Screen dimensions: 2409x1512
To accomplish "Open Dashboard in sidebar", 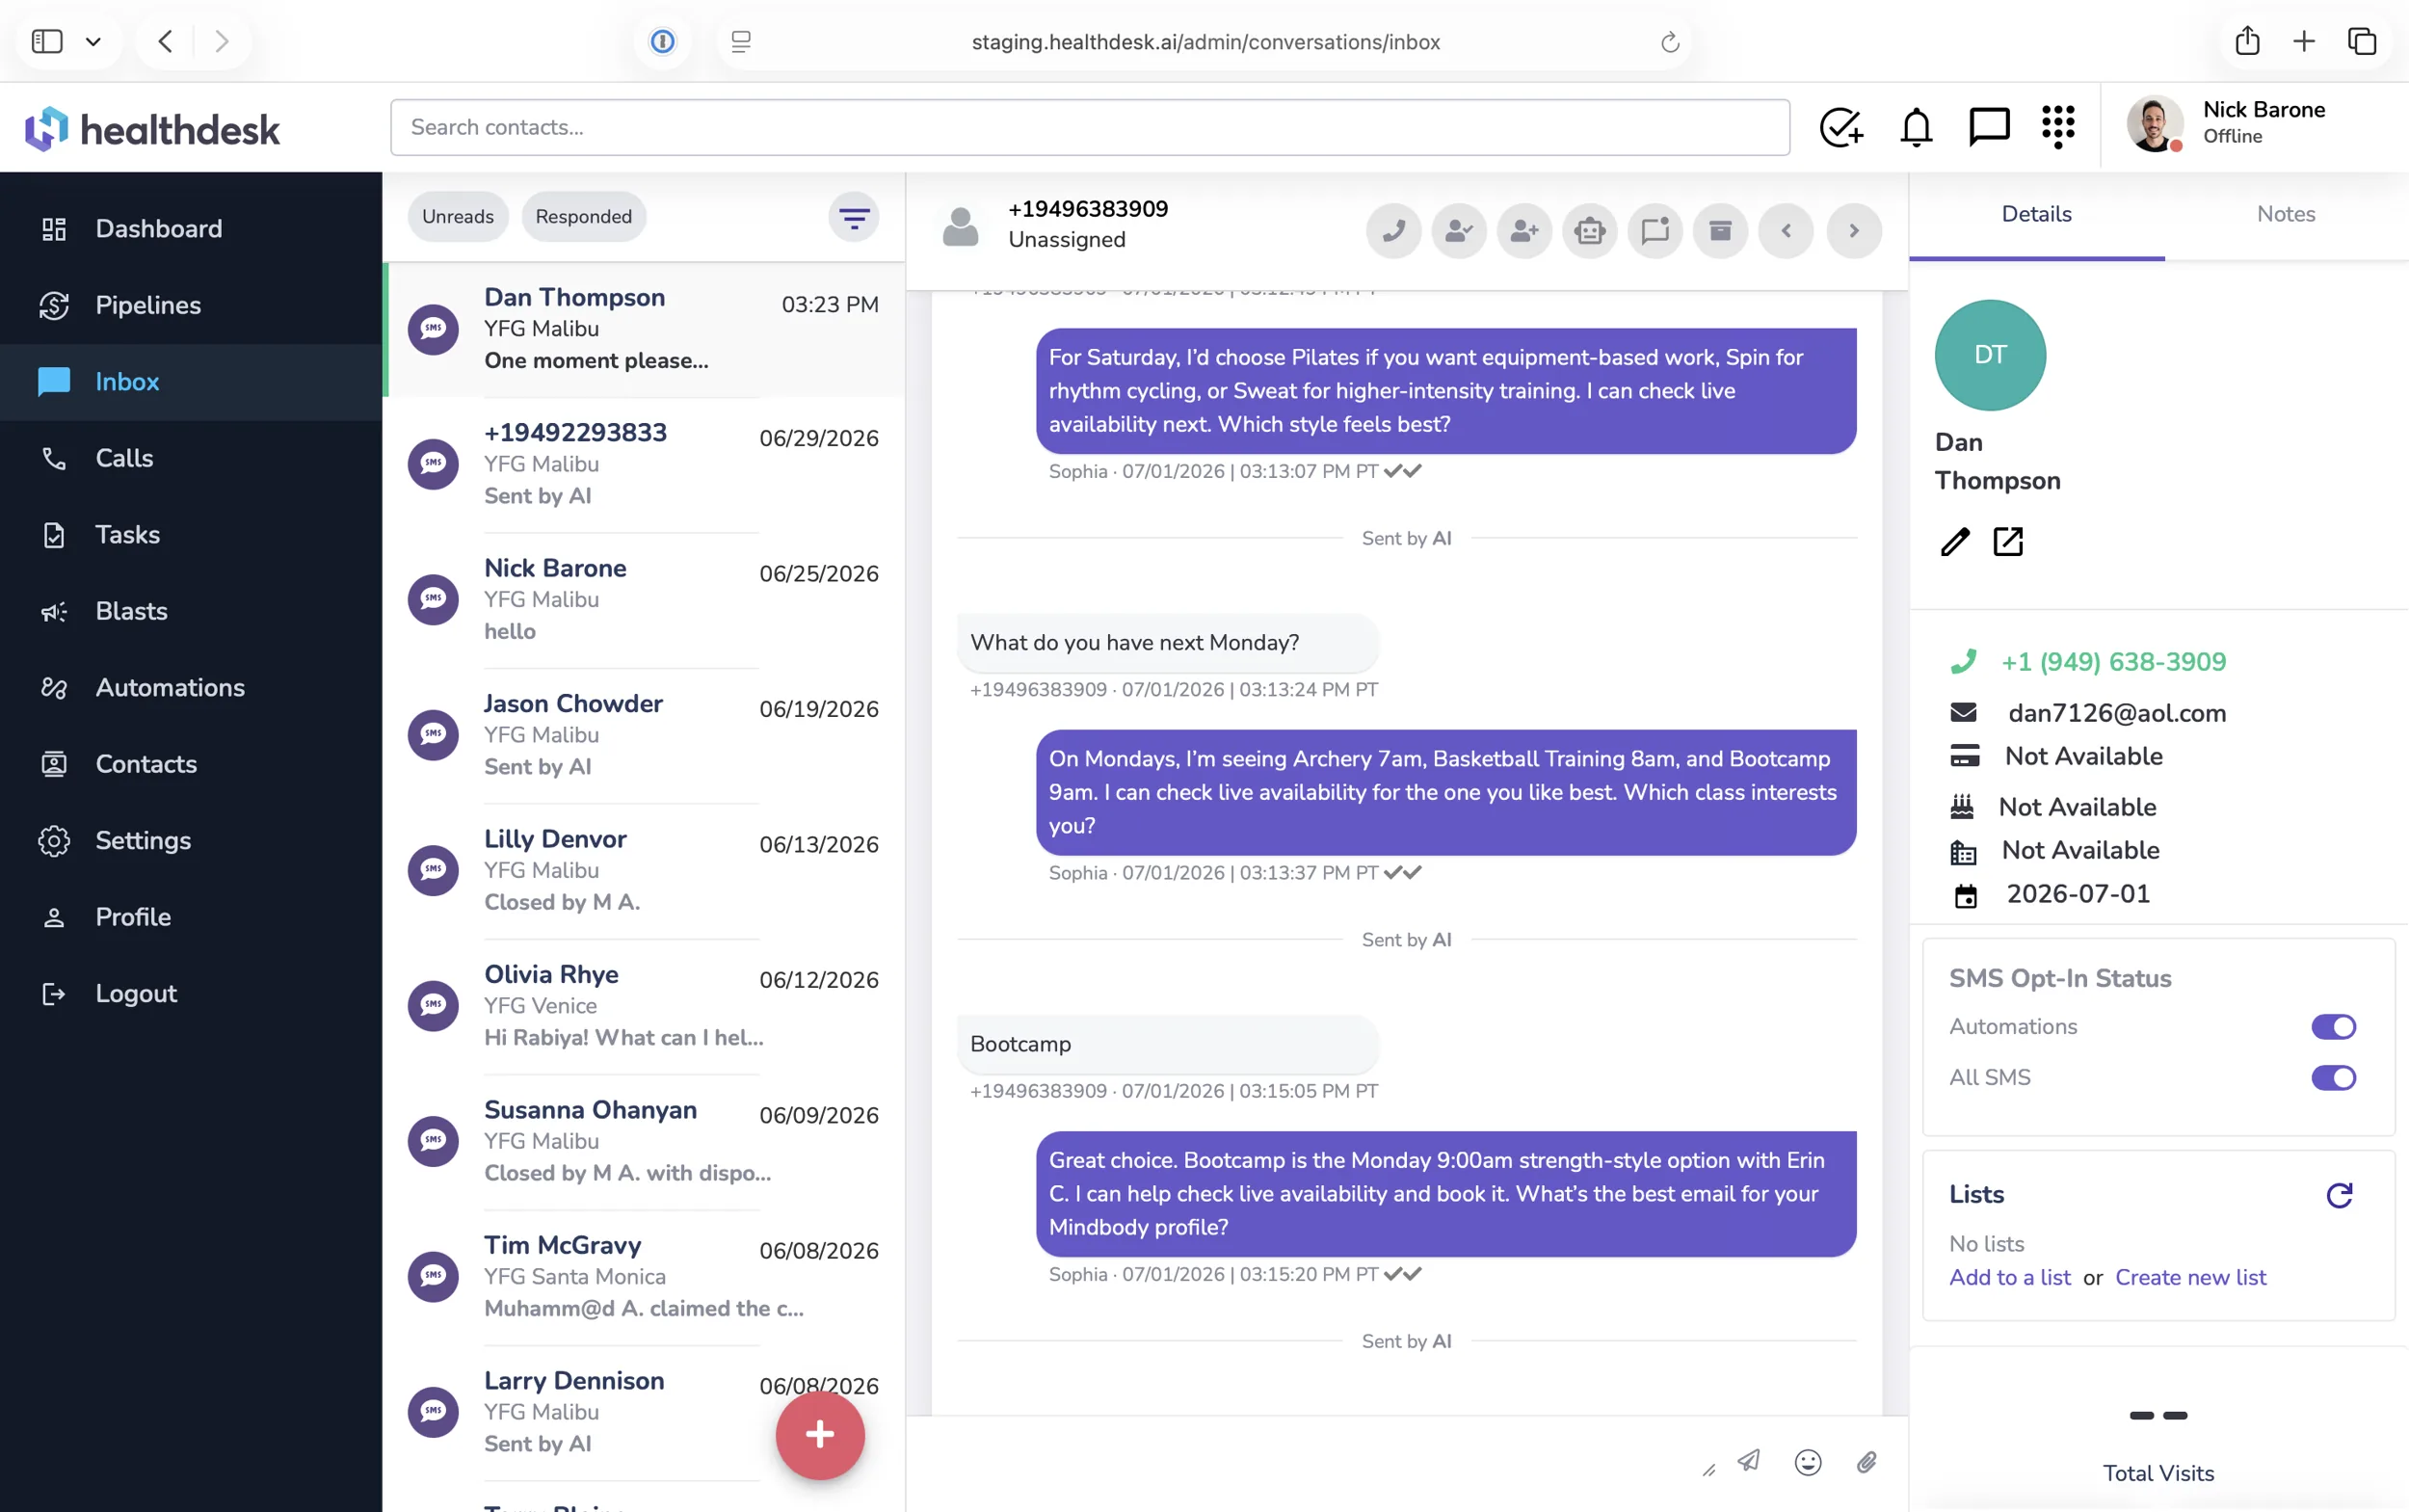I will (x=191, y=229).
